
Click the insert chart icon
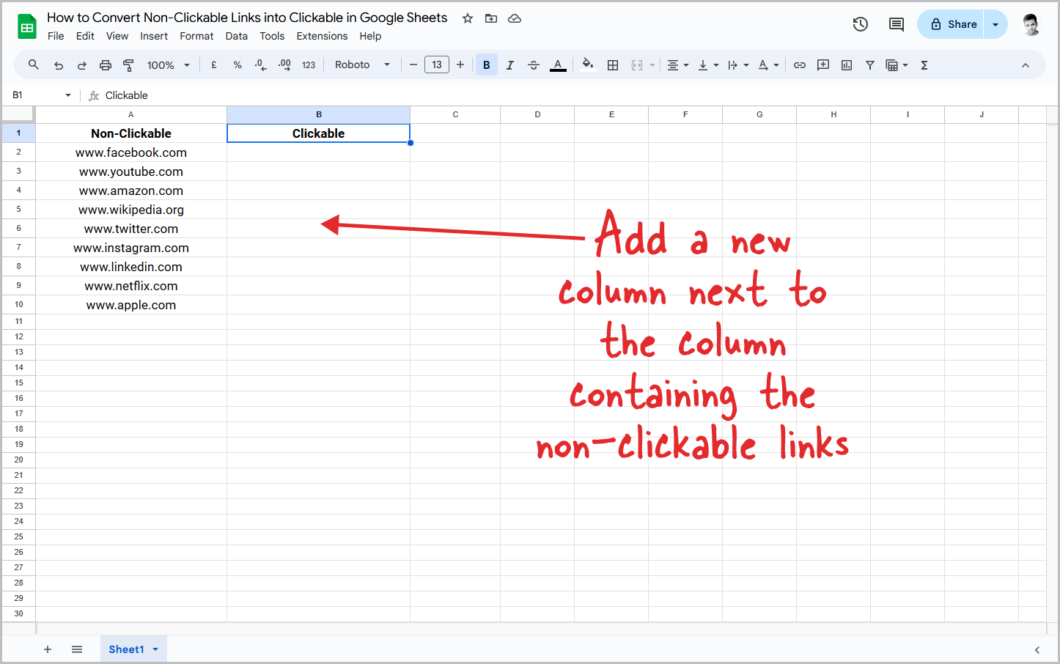pos(846,65)
